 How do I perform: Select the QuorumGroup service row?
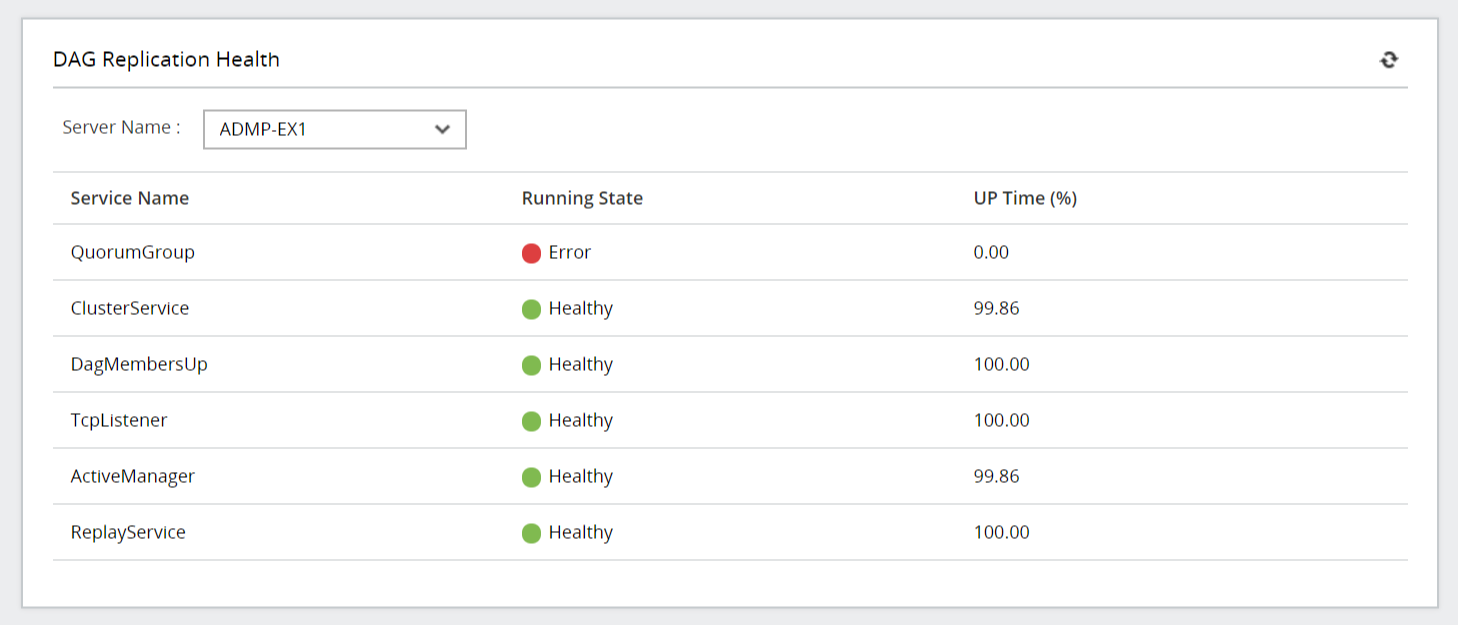[x=132, y=252]
